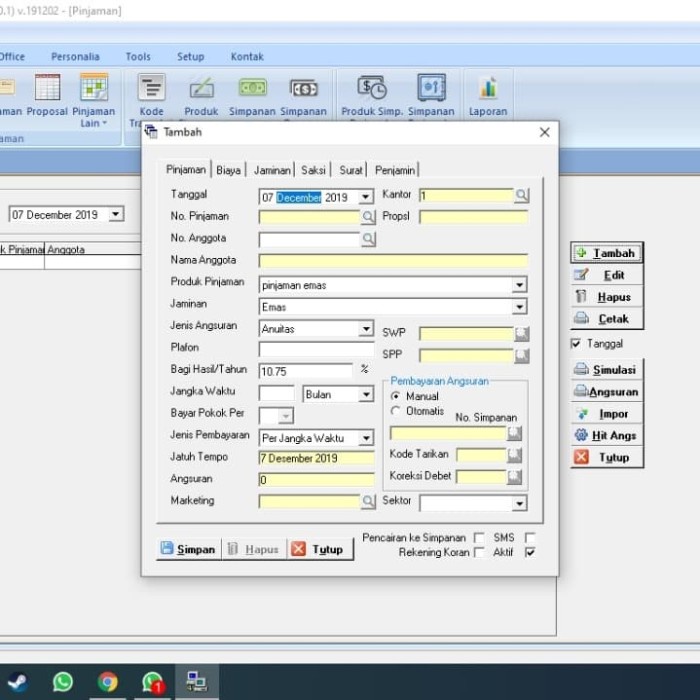Click the No. Simpanan lookup icon
The image size is (700, 700).
(514, 433)
